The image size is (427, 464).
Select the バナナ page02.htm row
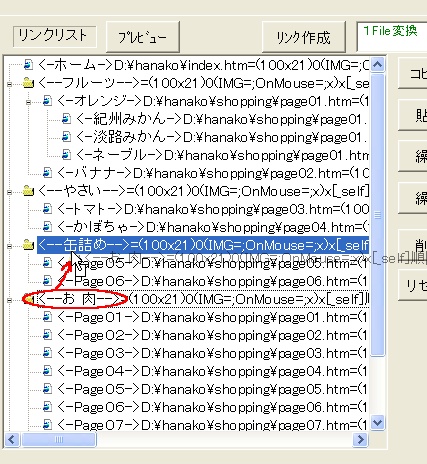(213, 173)
